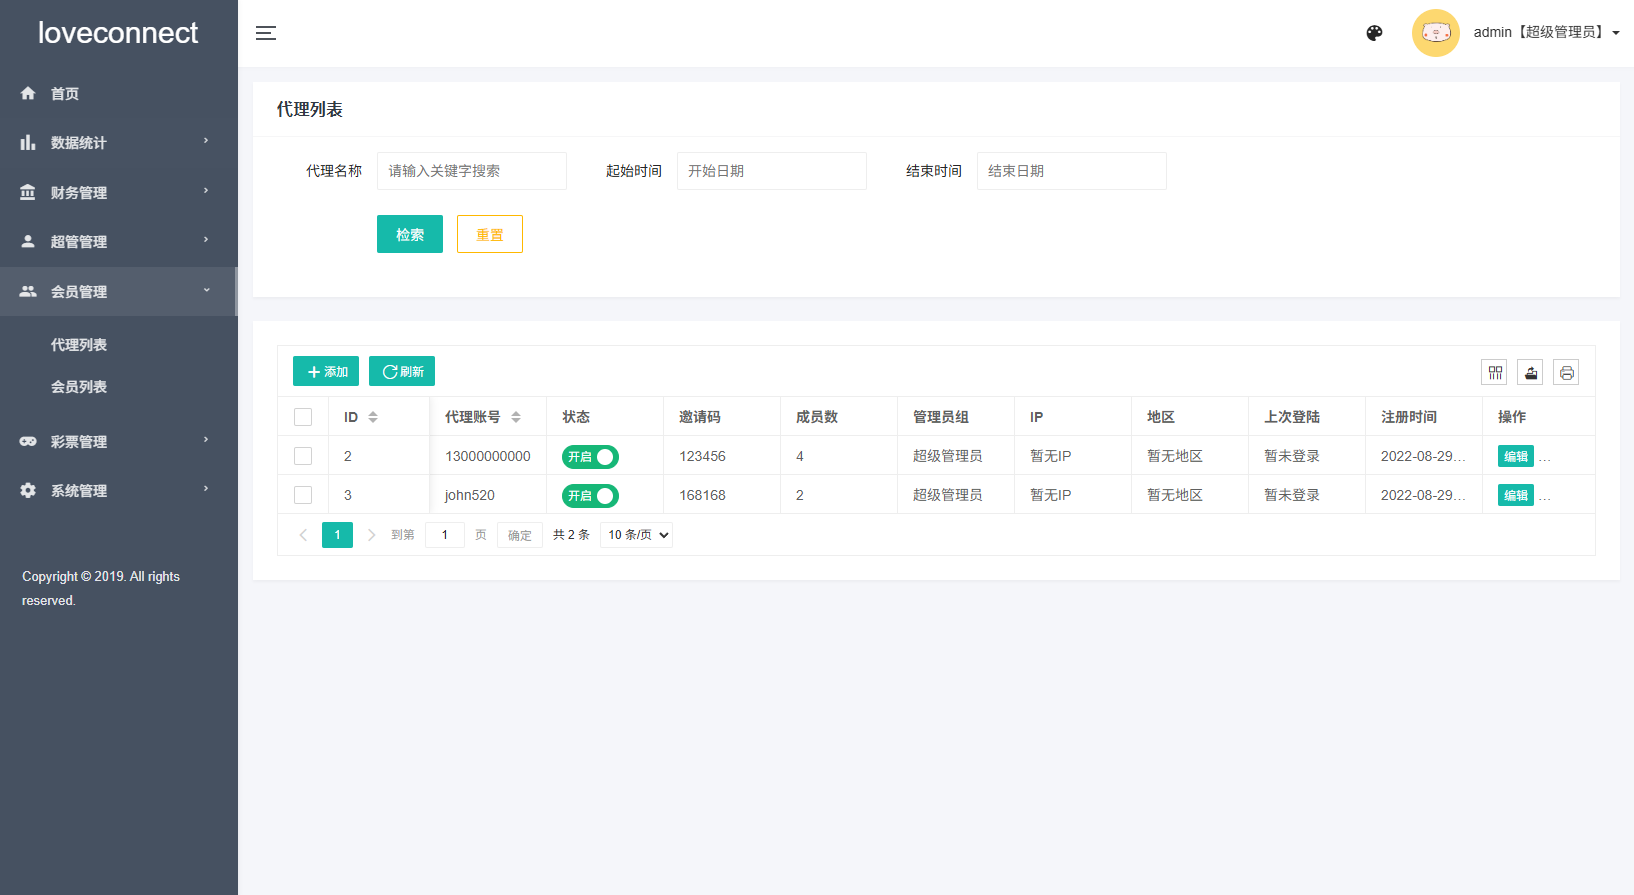The height and width of the screenshot is (895, 1634).
Task: Click the 开始日期 date field
Action: point(771,171)
